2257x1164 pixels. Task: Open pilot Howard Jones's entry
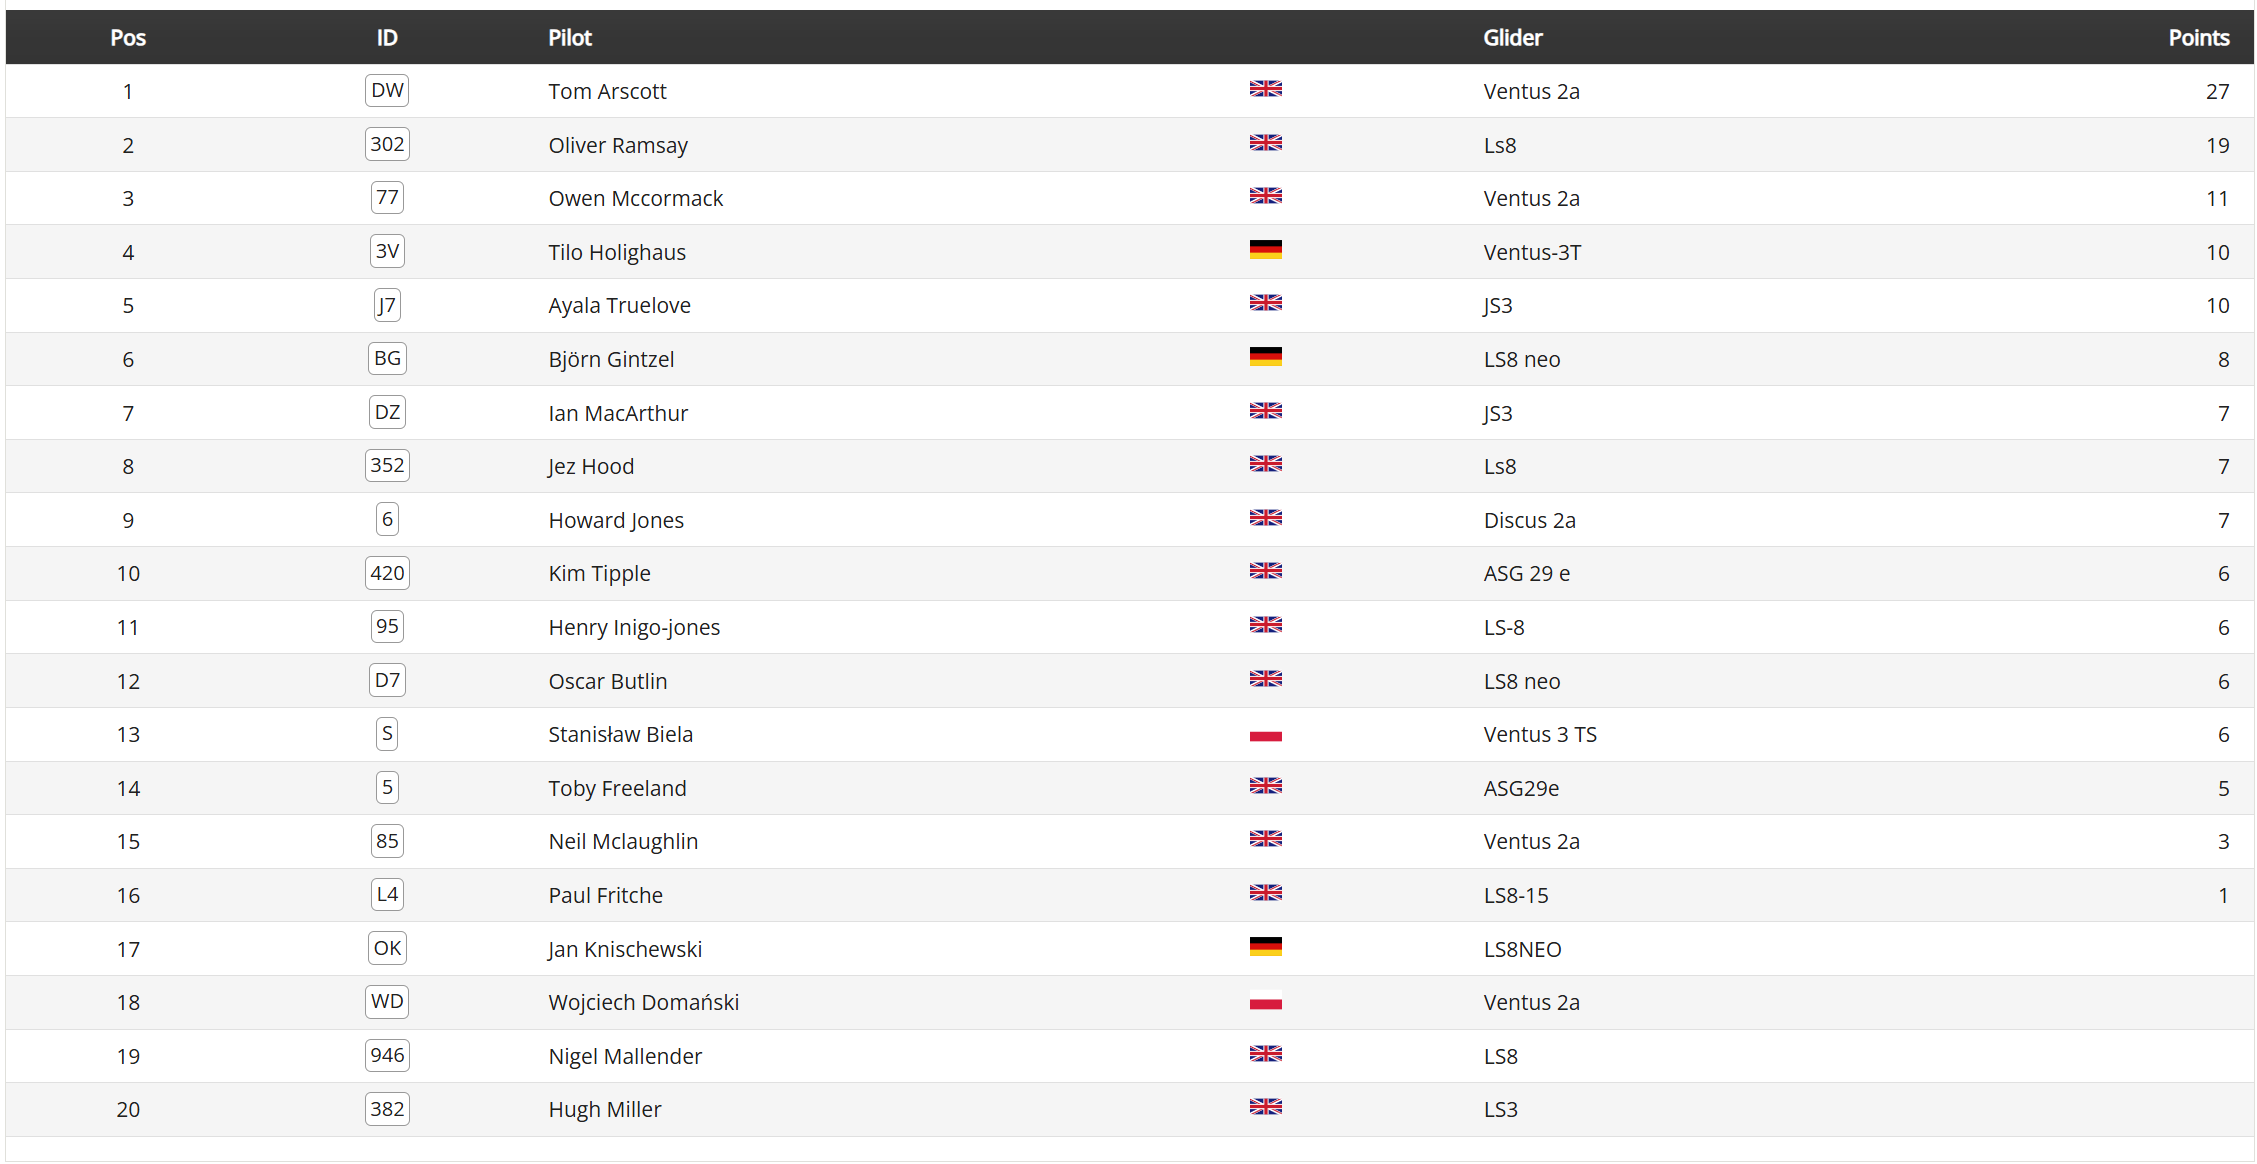click(616, 520)
